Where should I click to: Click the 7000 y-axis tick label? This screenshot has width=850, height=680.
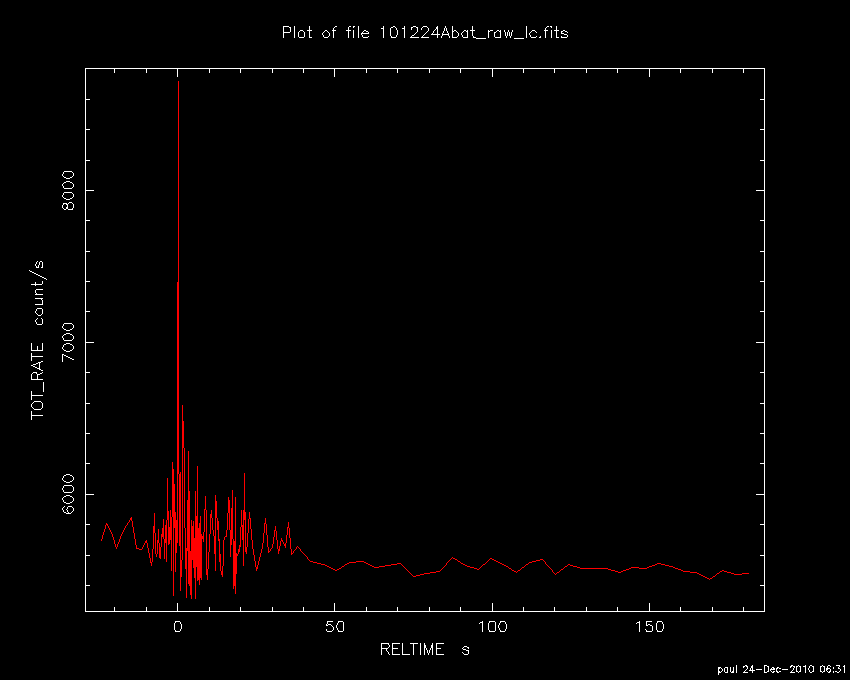tap(68, 342)
